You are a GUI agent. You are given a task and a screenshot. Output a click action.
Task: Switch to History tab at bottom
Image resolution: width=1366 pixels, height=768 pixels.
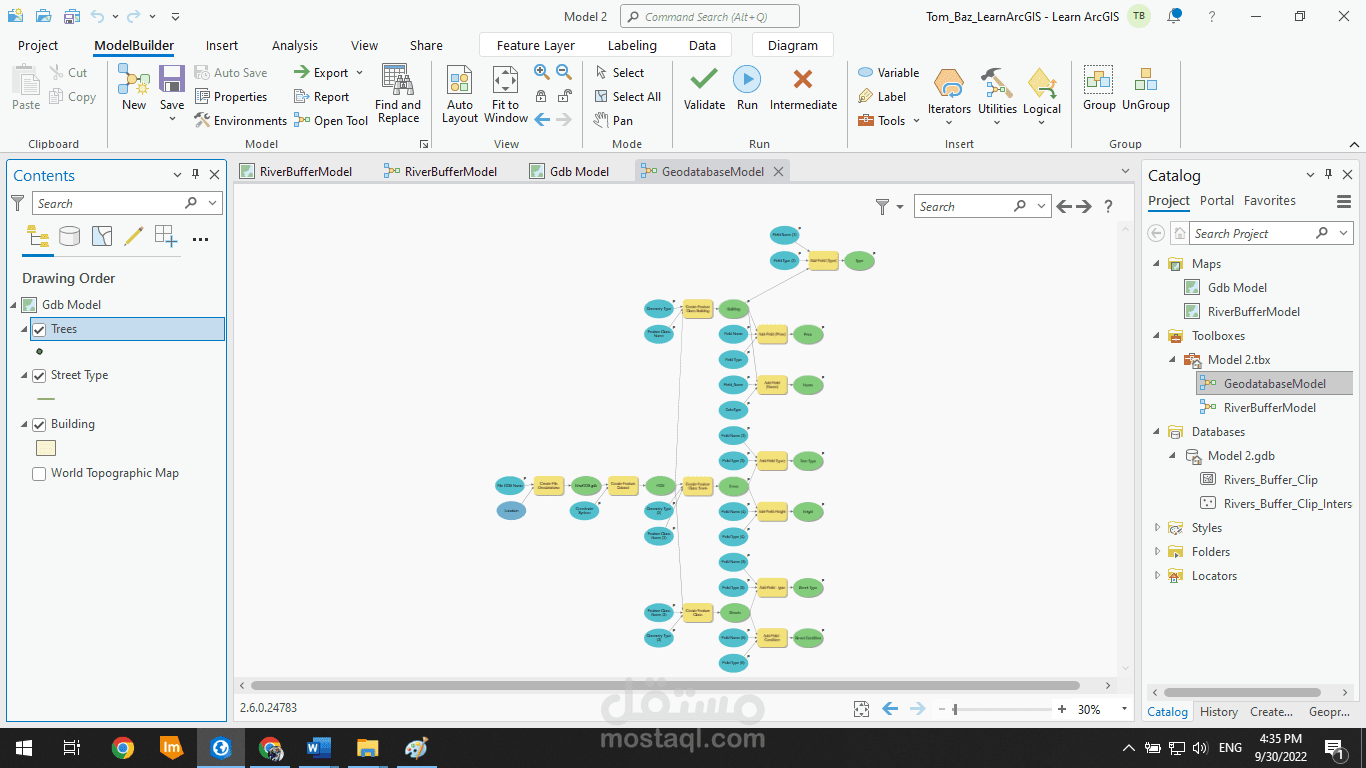click(1219, 712)
